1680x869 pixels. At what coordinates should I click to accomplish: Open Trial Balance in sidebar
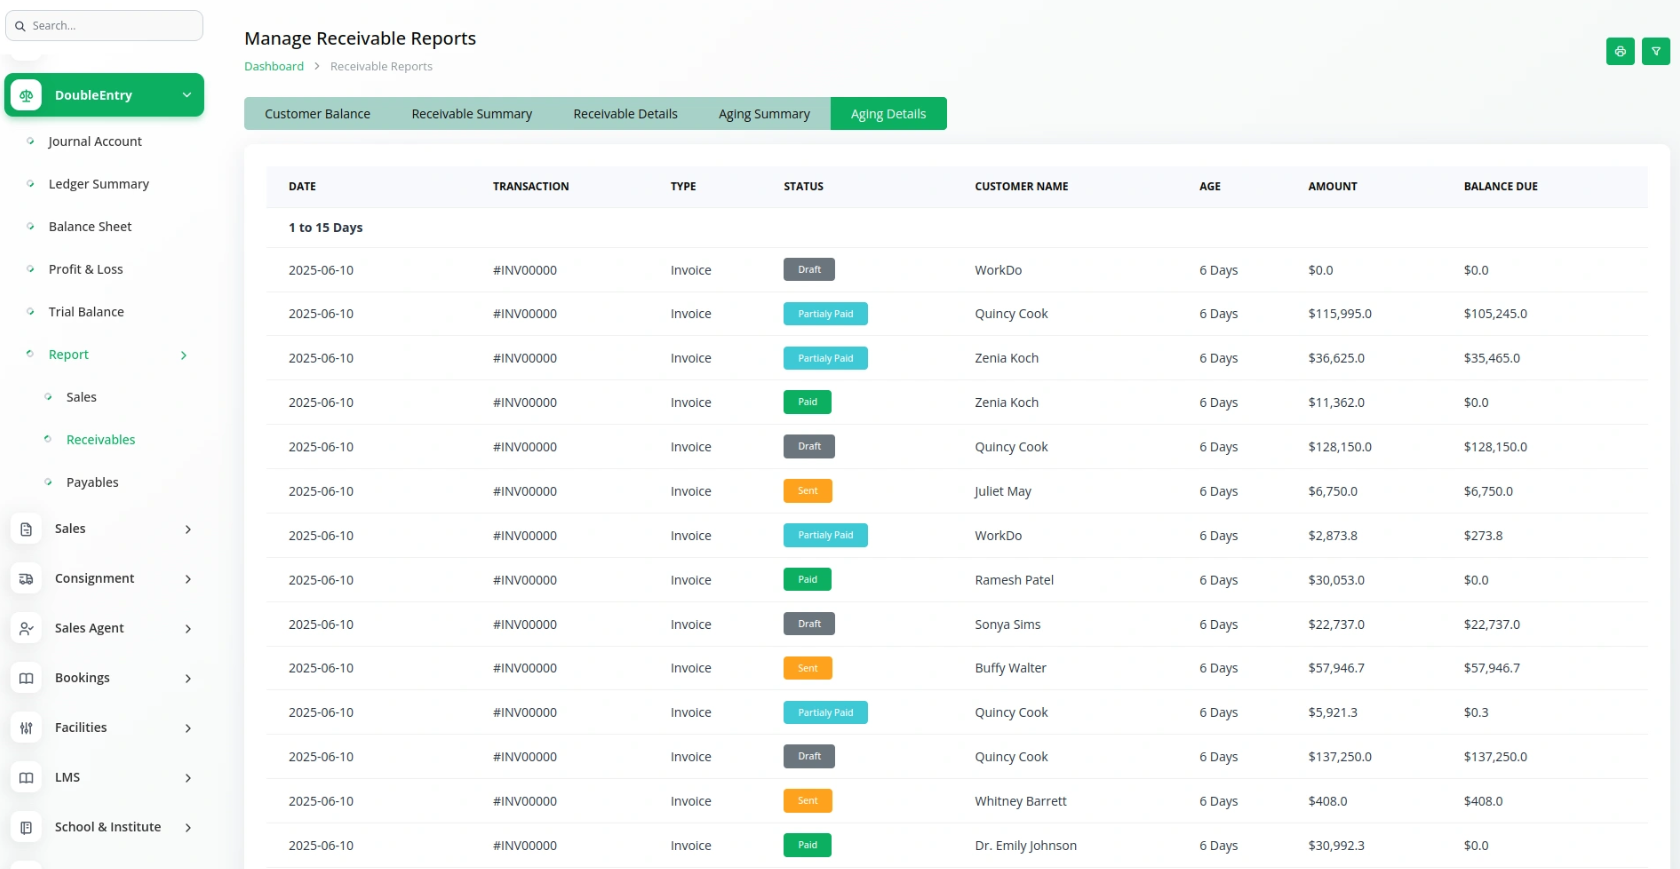(x=86, y=312)
